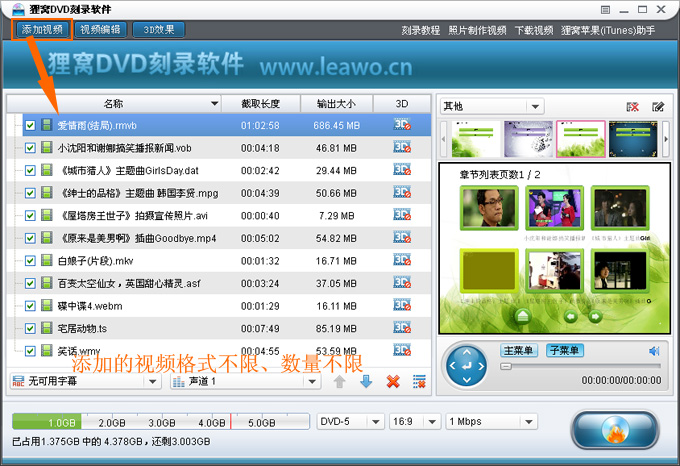Screen dimensions: 680x466
Task: Uncheck the 爱情雨(结局).rmvb checkbox
Action: coord(30,125)
